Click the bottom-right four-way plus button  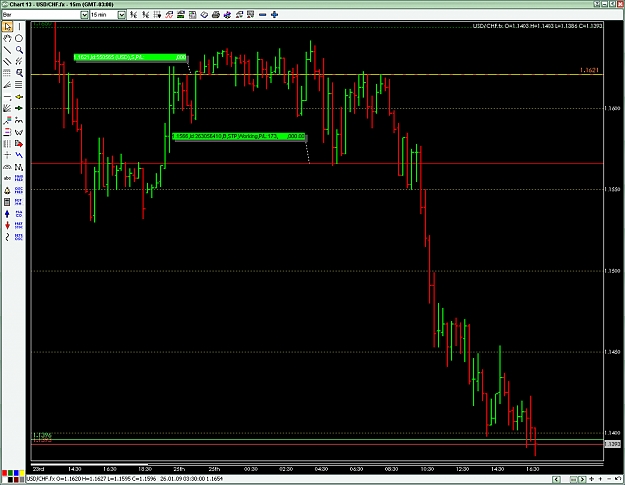pos(592,479)
